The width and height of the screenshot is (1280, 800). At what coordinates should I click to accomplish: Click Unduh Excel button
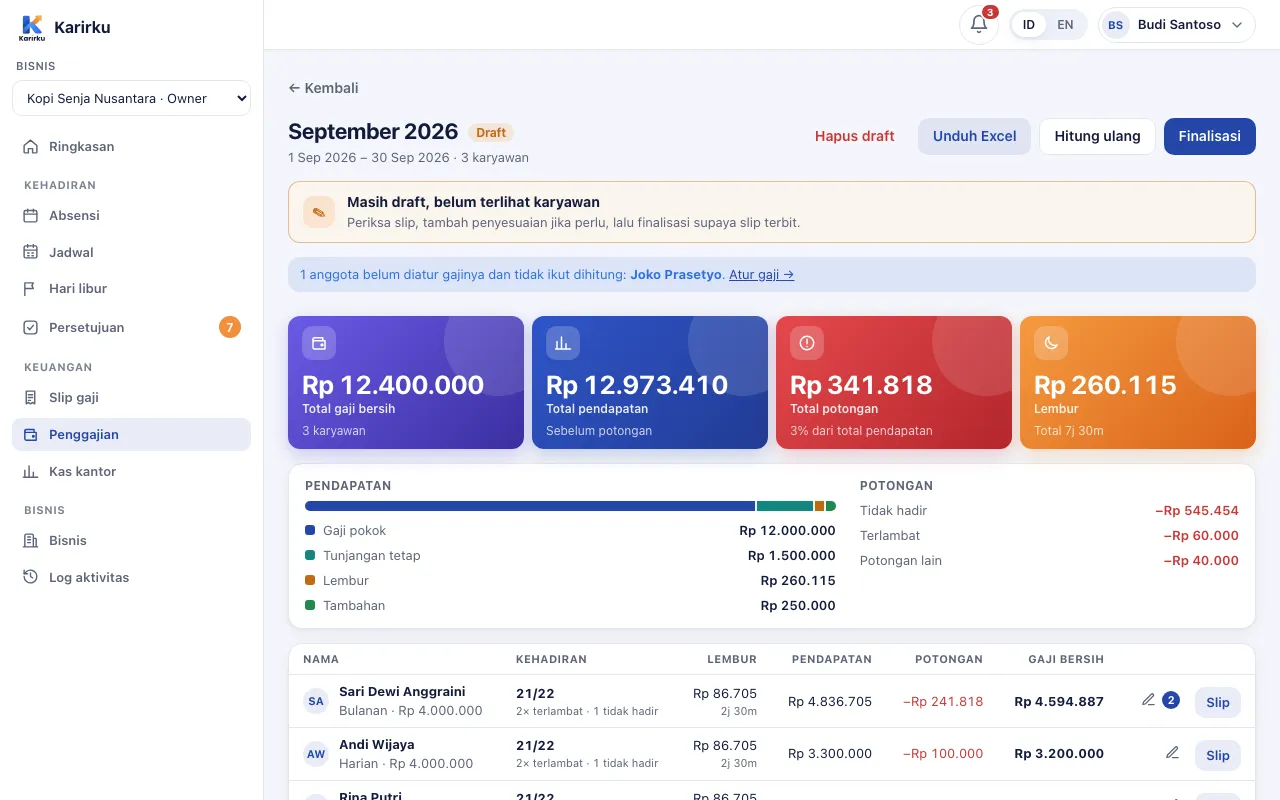tap(974, 136)
